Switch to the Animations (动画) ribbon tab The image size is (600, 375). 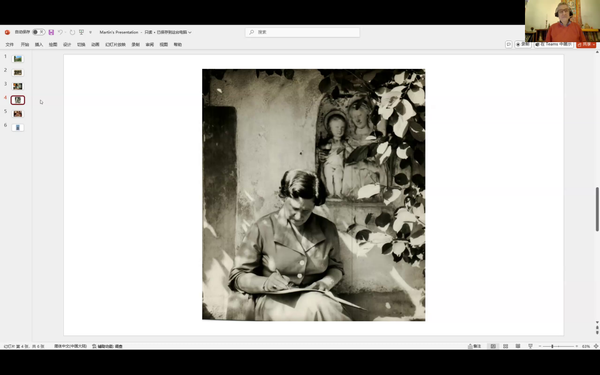tap(95, 45)
